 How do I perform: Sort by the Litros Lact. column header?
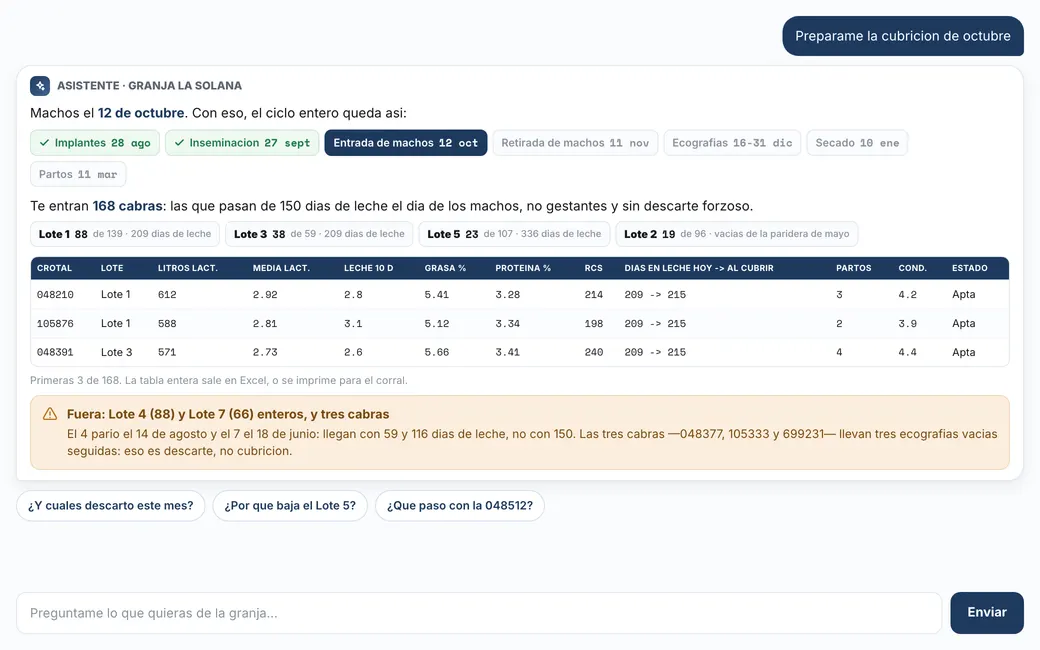(x=188, y=268)
